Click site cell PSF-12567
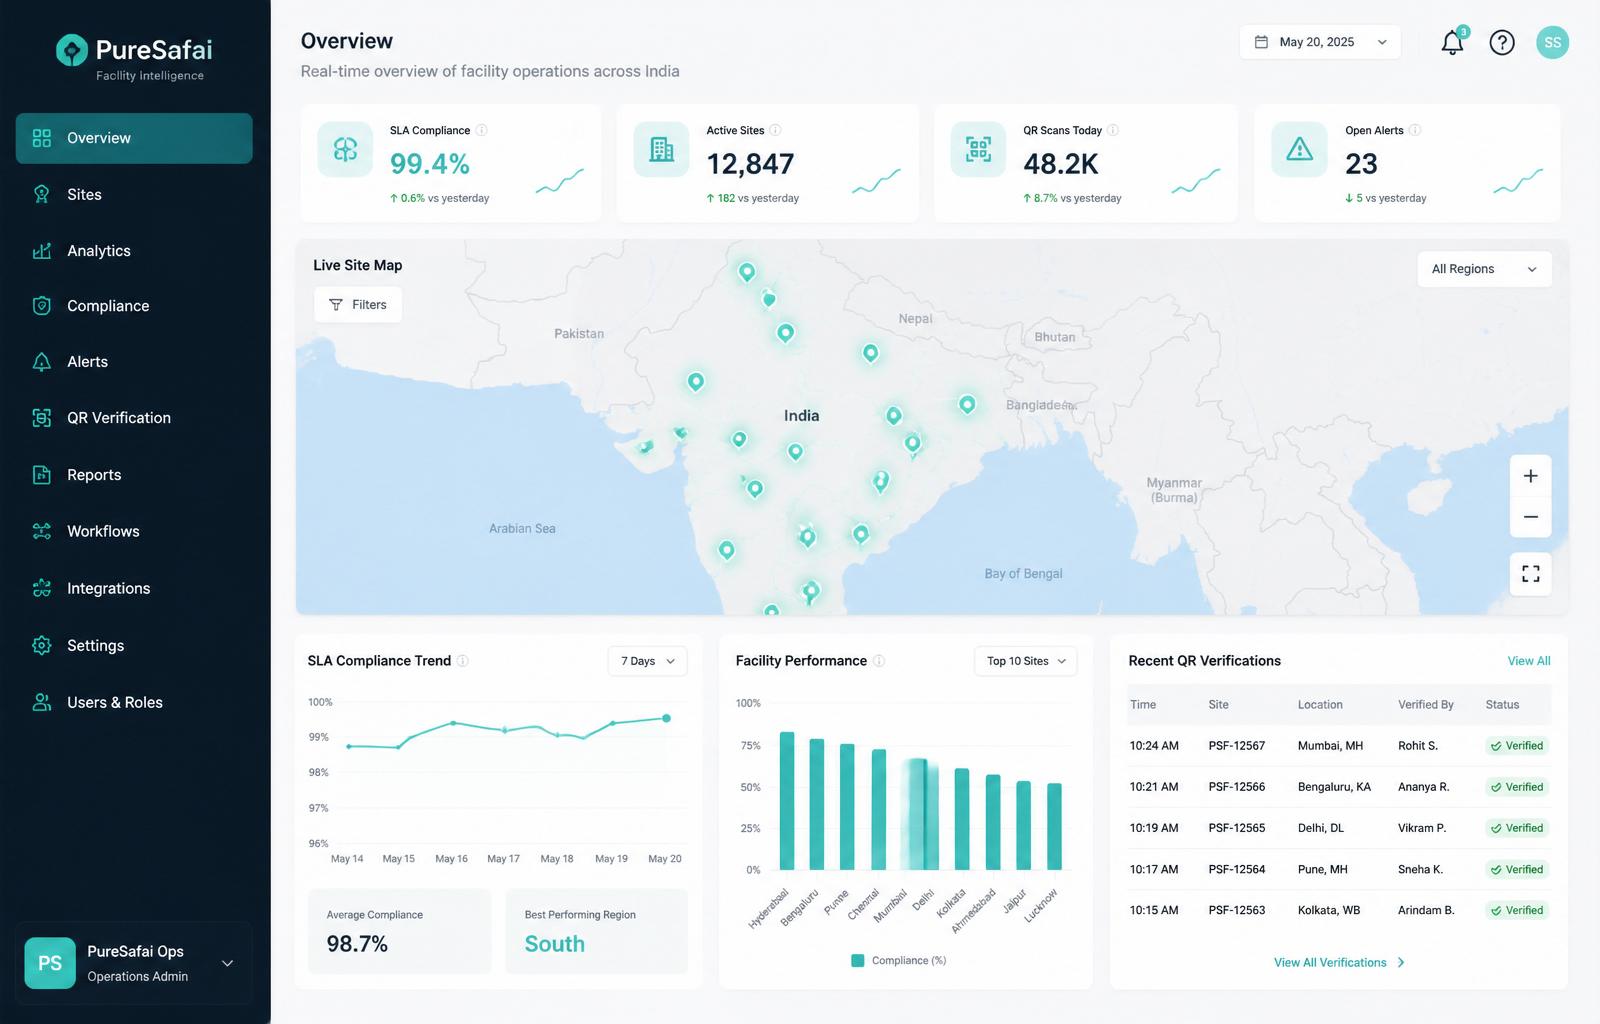Viewport: 1600px width, 1024px height. pyautogui.click(x=1237, y=746)
